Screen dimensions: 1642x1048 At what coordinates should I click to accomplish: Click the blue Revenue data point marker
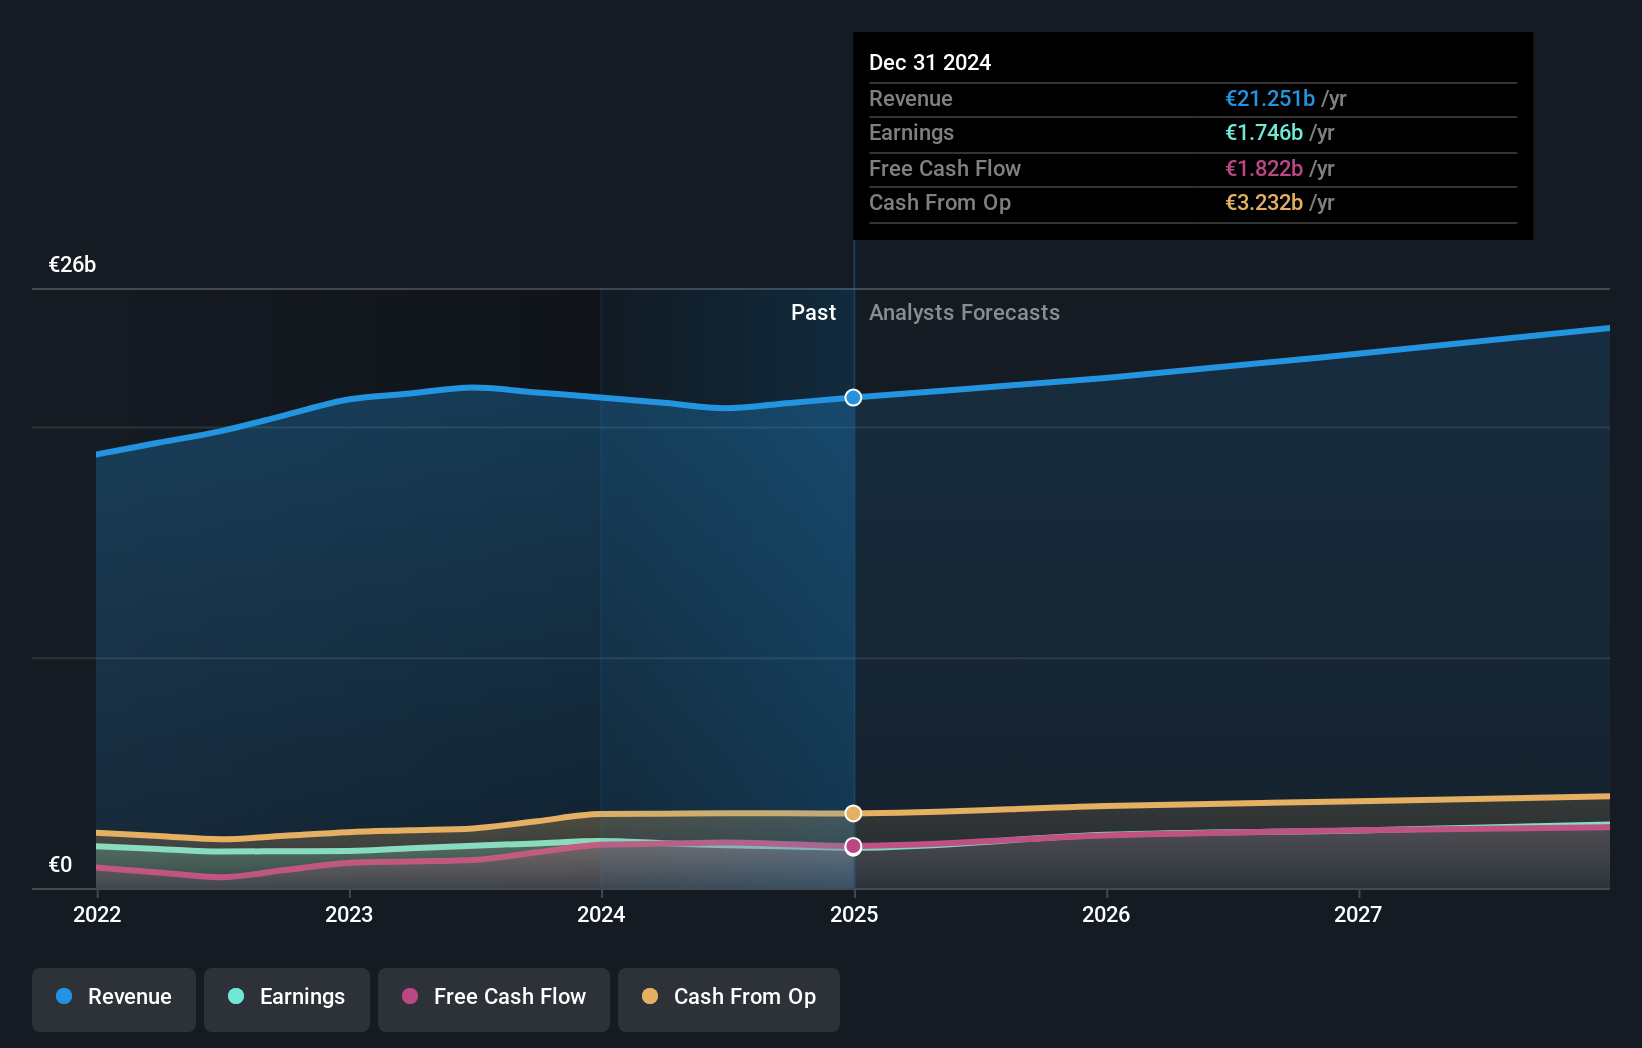[853, 398]
